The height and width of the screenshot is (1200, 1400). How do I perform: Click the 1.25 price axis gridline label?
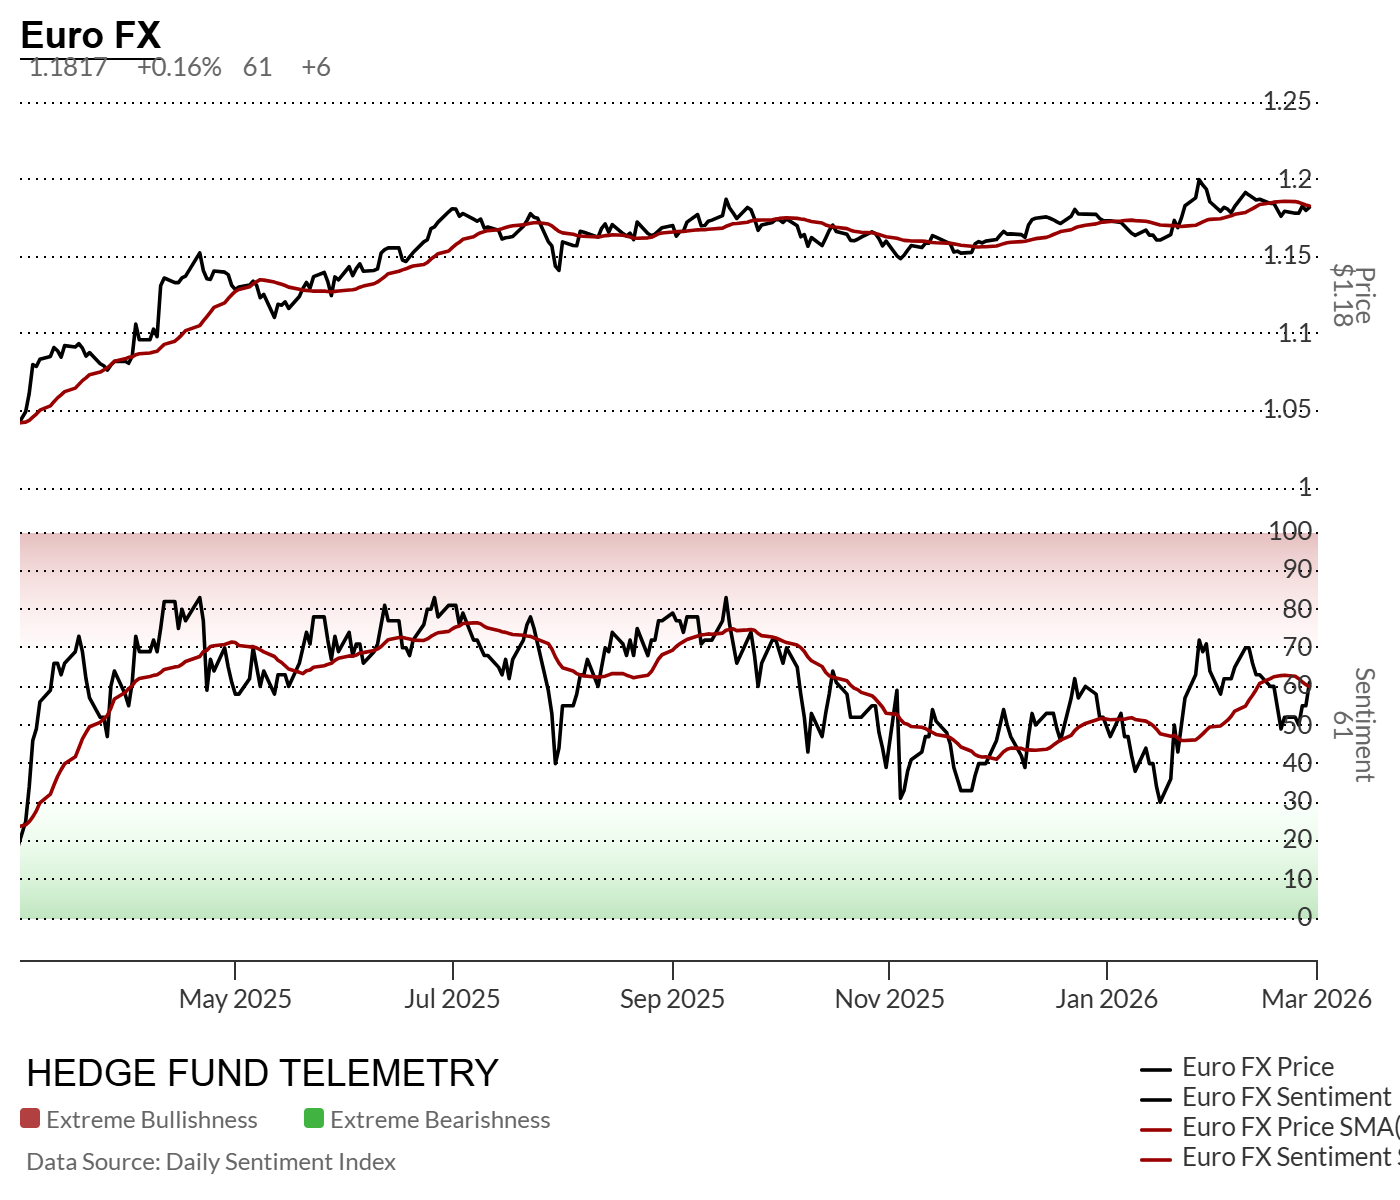click(1287, 101)
